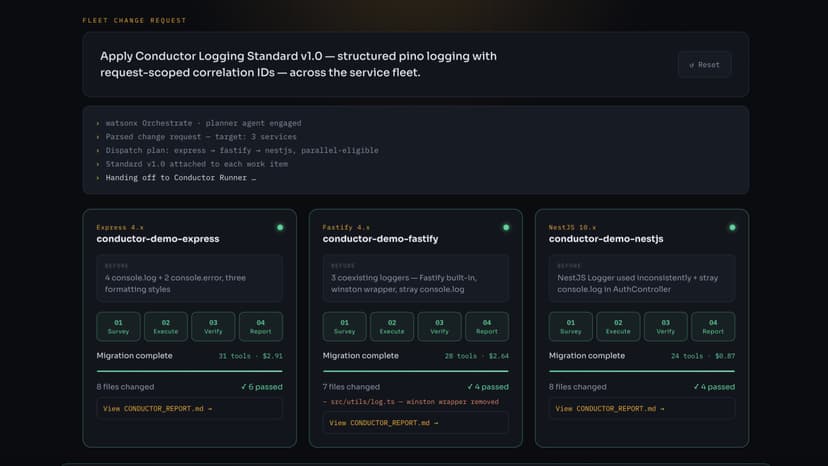Click the change request description text
The width and height of the screenshot is (828, 466).
(298, 64)
